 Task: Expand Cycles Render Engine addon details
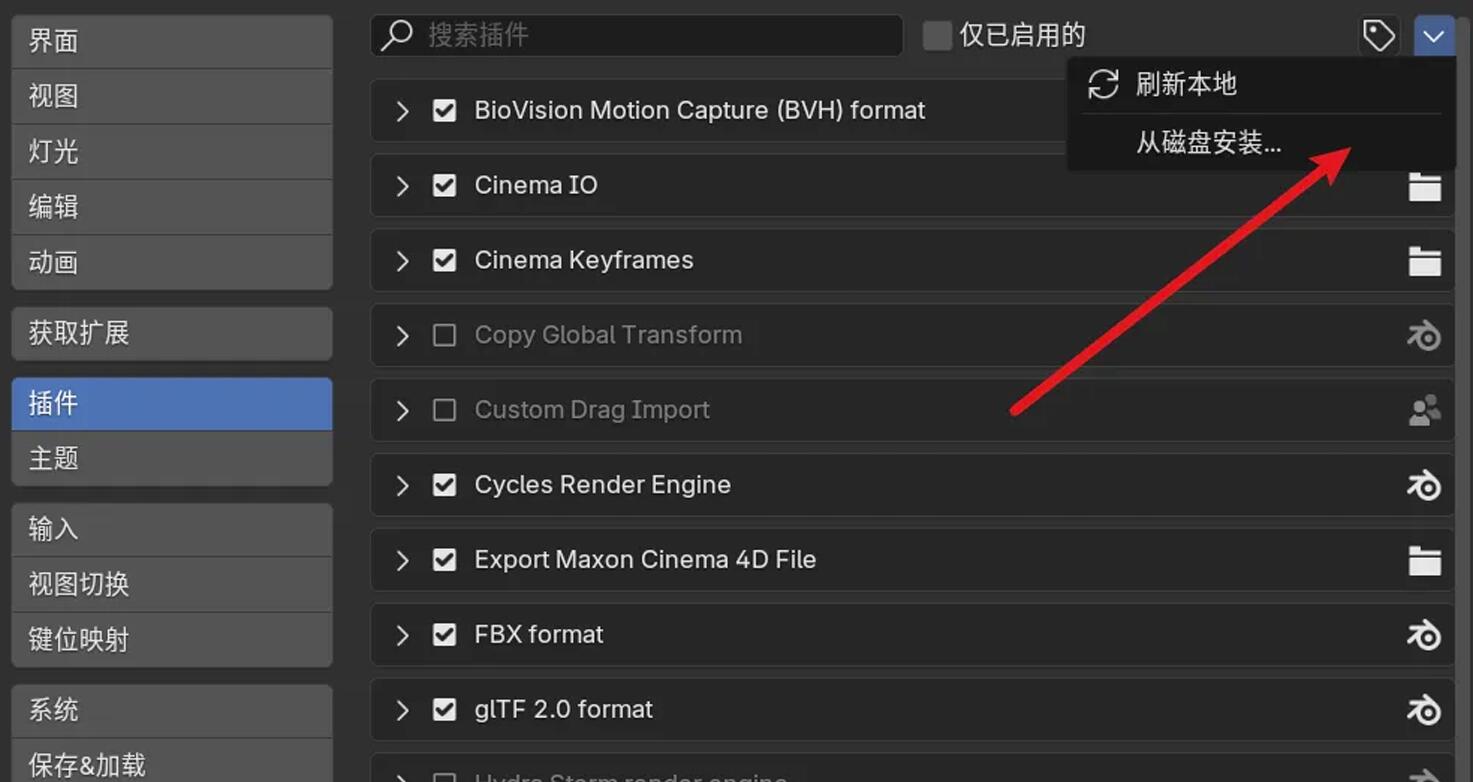point(402,485)
